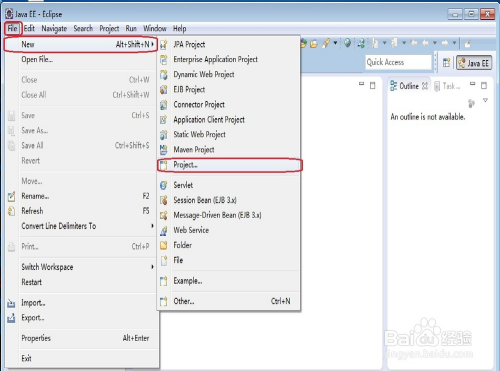The height and width of the screenshot is (371, 500).
Task: Click the Export icon in File menu
Action: (x=11, y=318)
